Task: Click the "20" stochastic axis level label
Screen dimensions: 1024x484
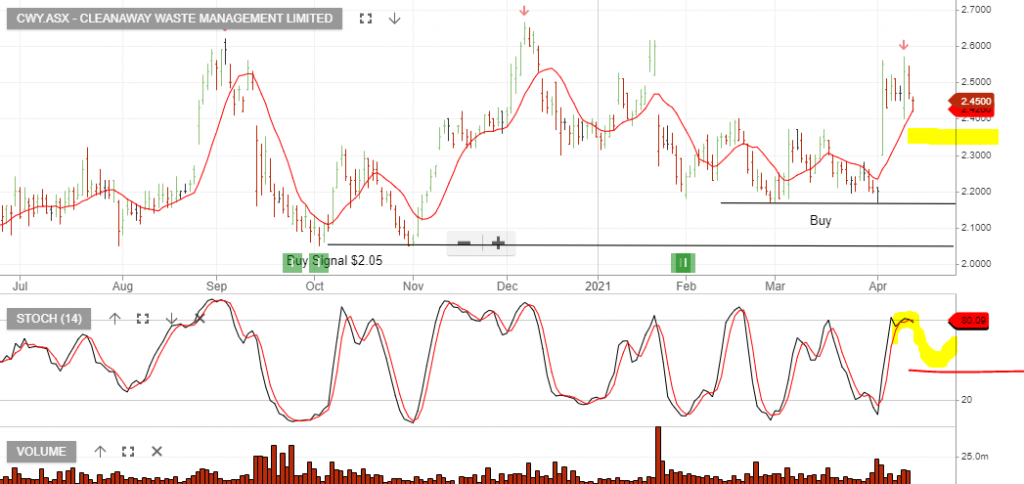Action: click(968, 400)
